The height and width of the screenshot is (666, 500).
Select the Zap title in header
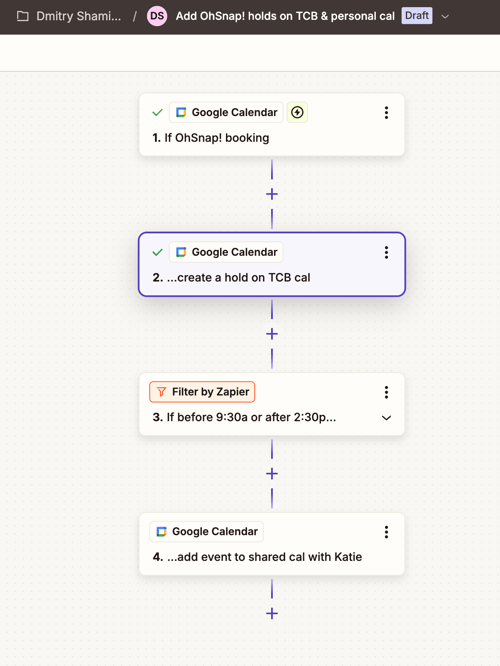285,16
